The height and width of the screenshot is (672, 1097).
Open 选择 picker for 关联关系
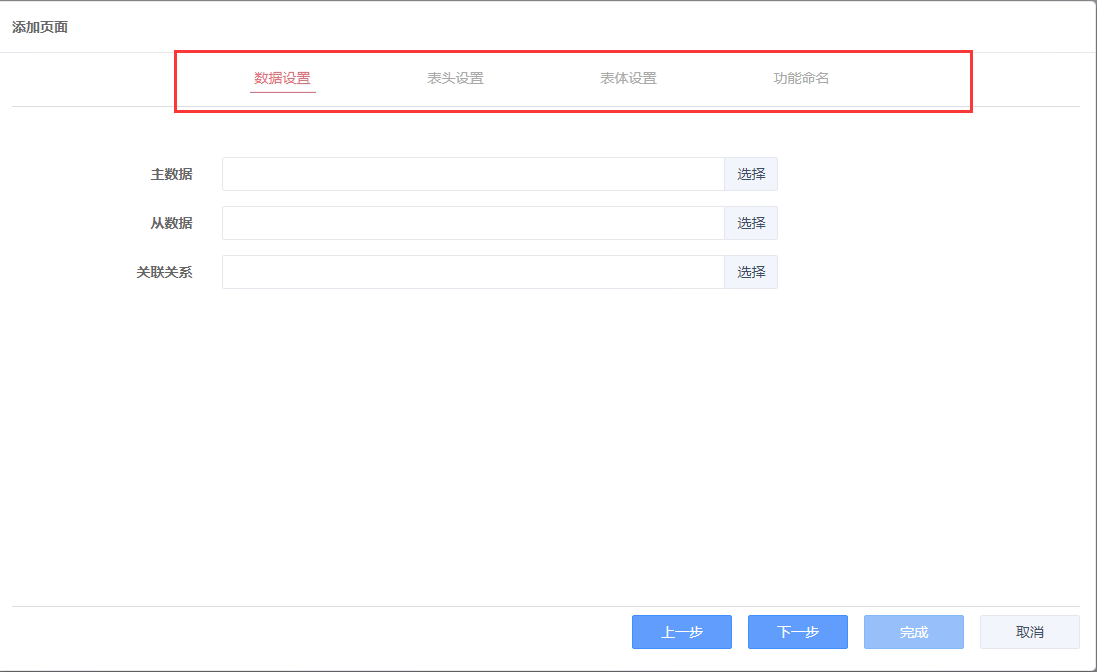point(751,272)
